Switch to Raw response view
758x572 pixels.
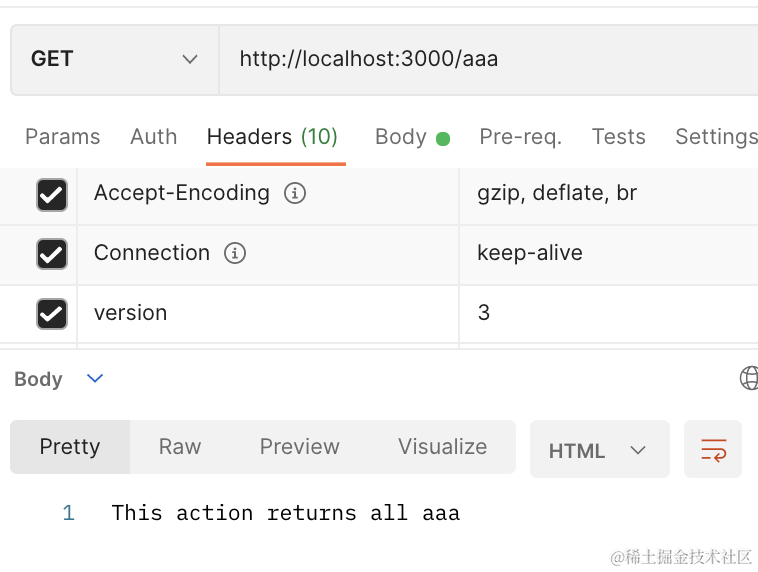(180, 447)
